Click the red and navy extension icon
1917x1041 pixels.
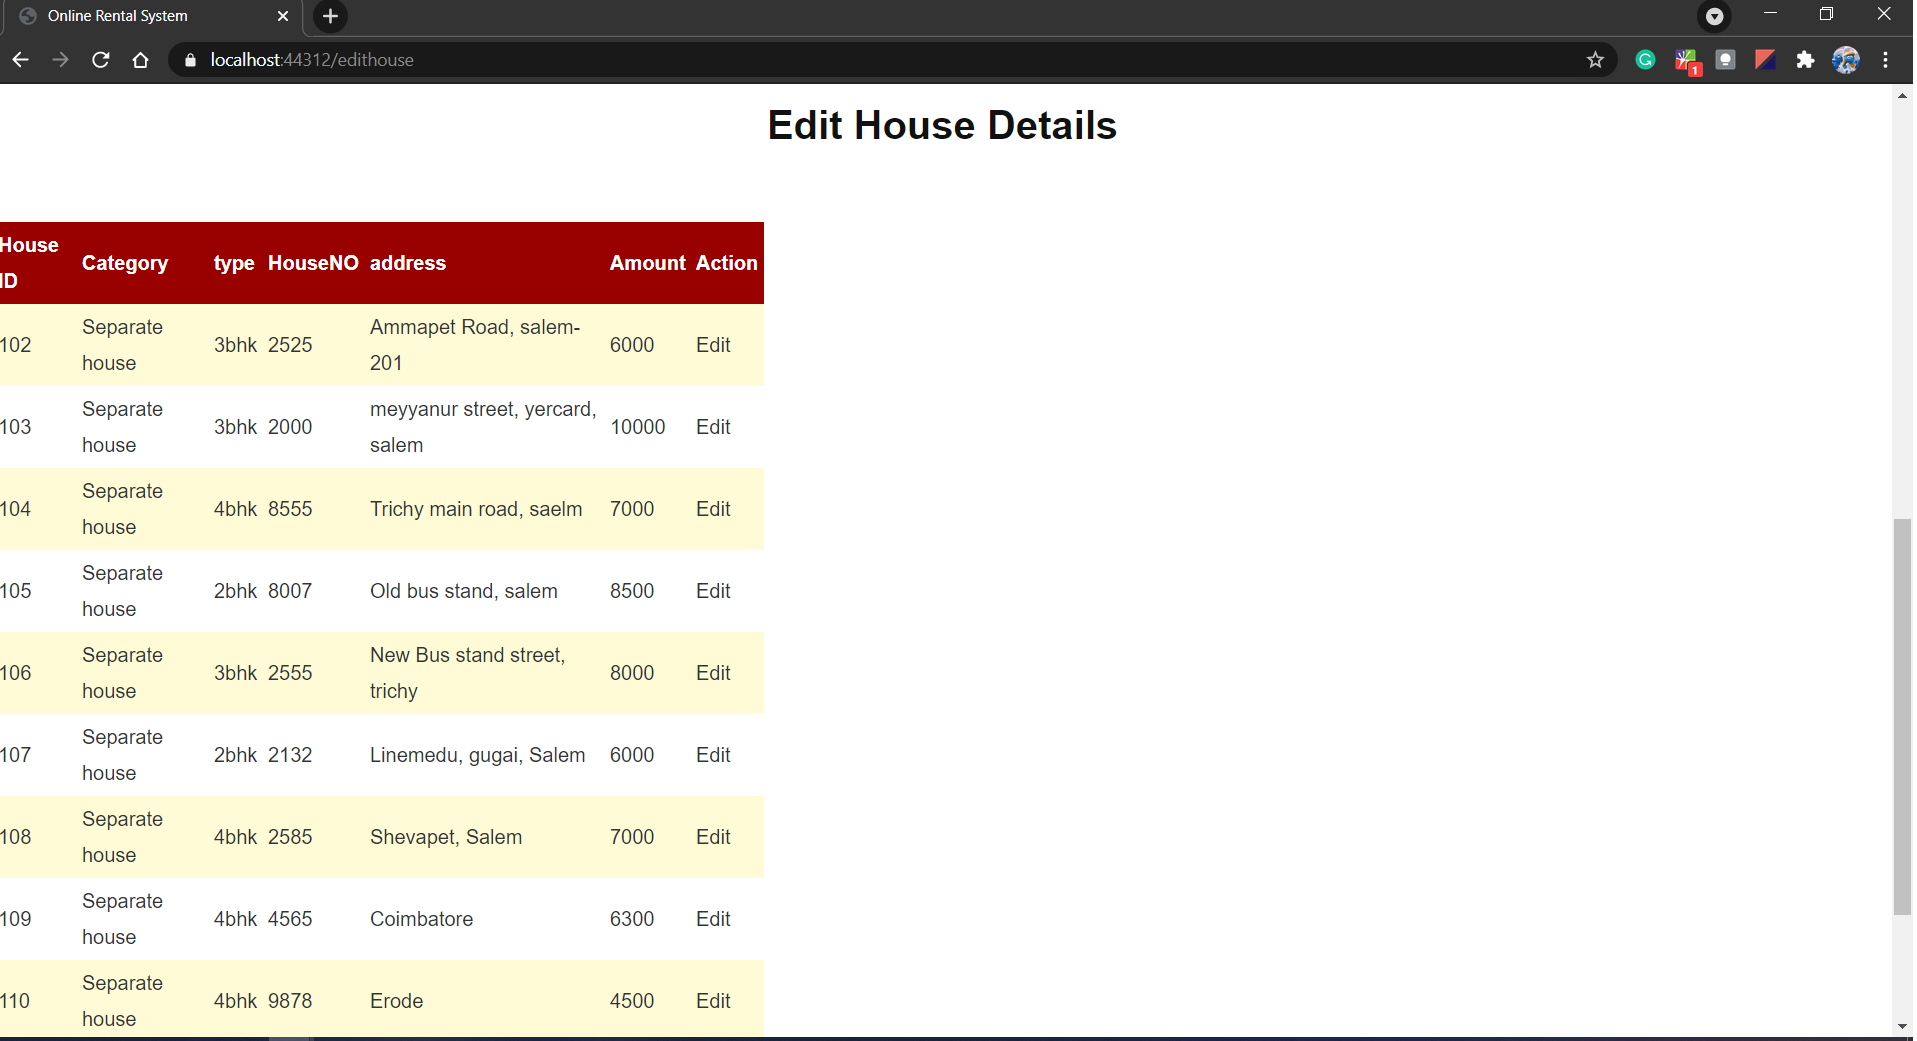(x=1765, y=60)
